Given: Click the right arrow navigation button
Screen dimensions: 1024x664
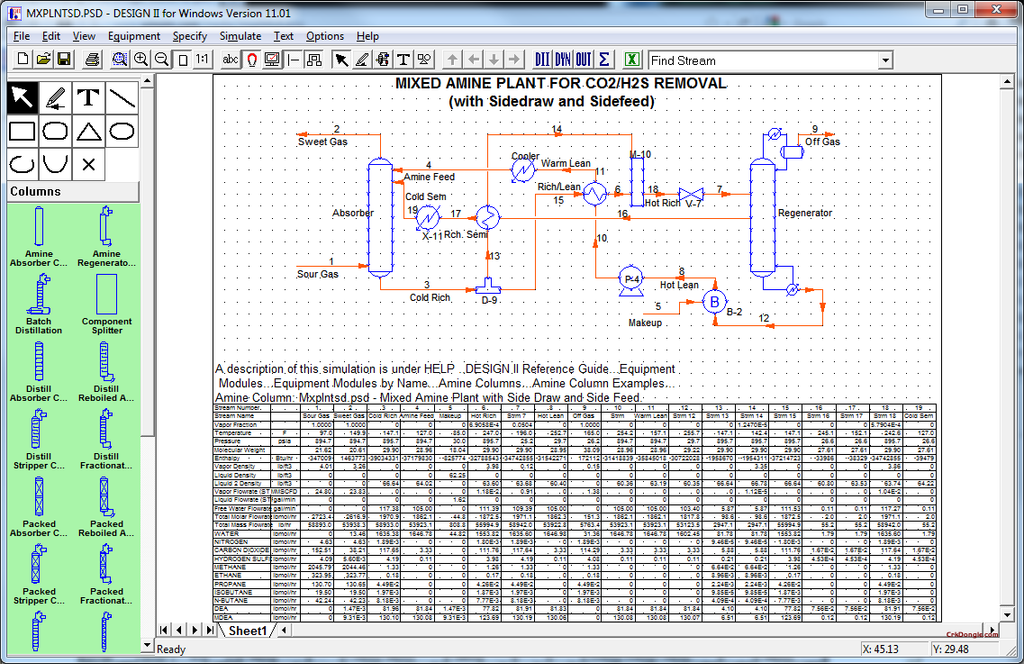Looking at the screenshot, I should click(515, 59).
